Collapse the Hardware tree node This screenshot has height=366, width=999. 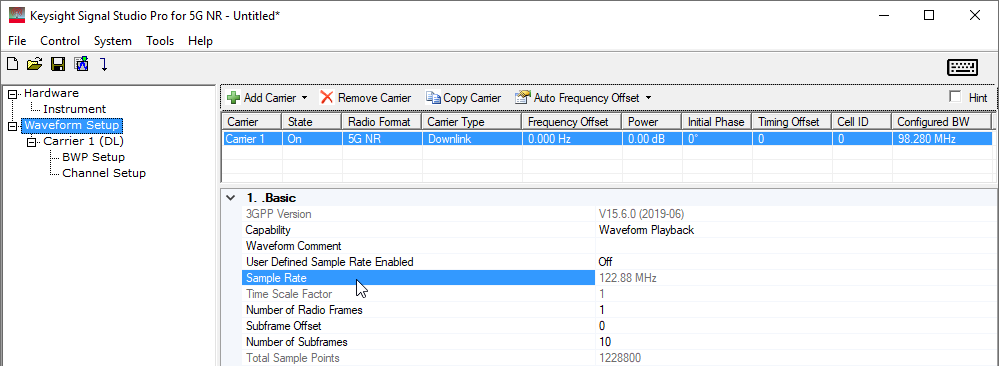13,94
